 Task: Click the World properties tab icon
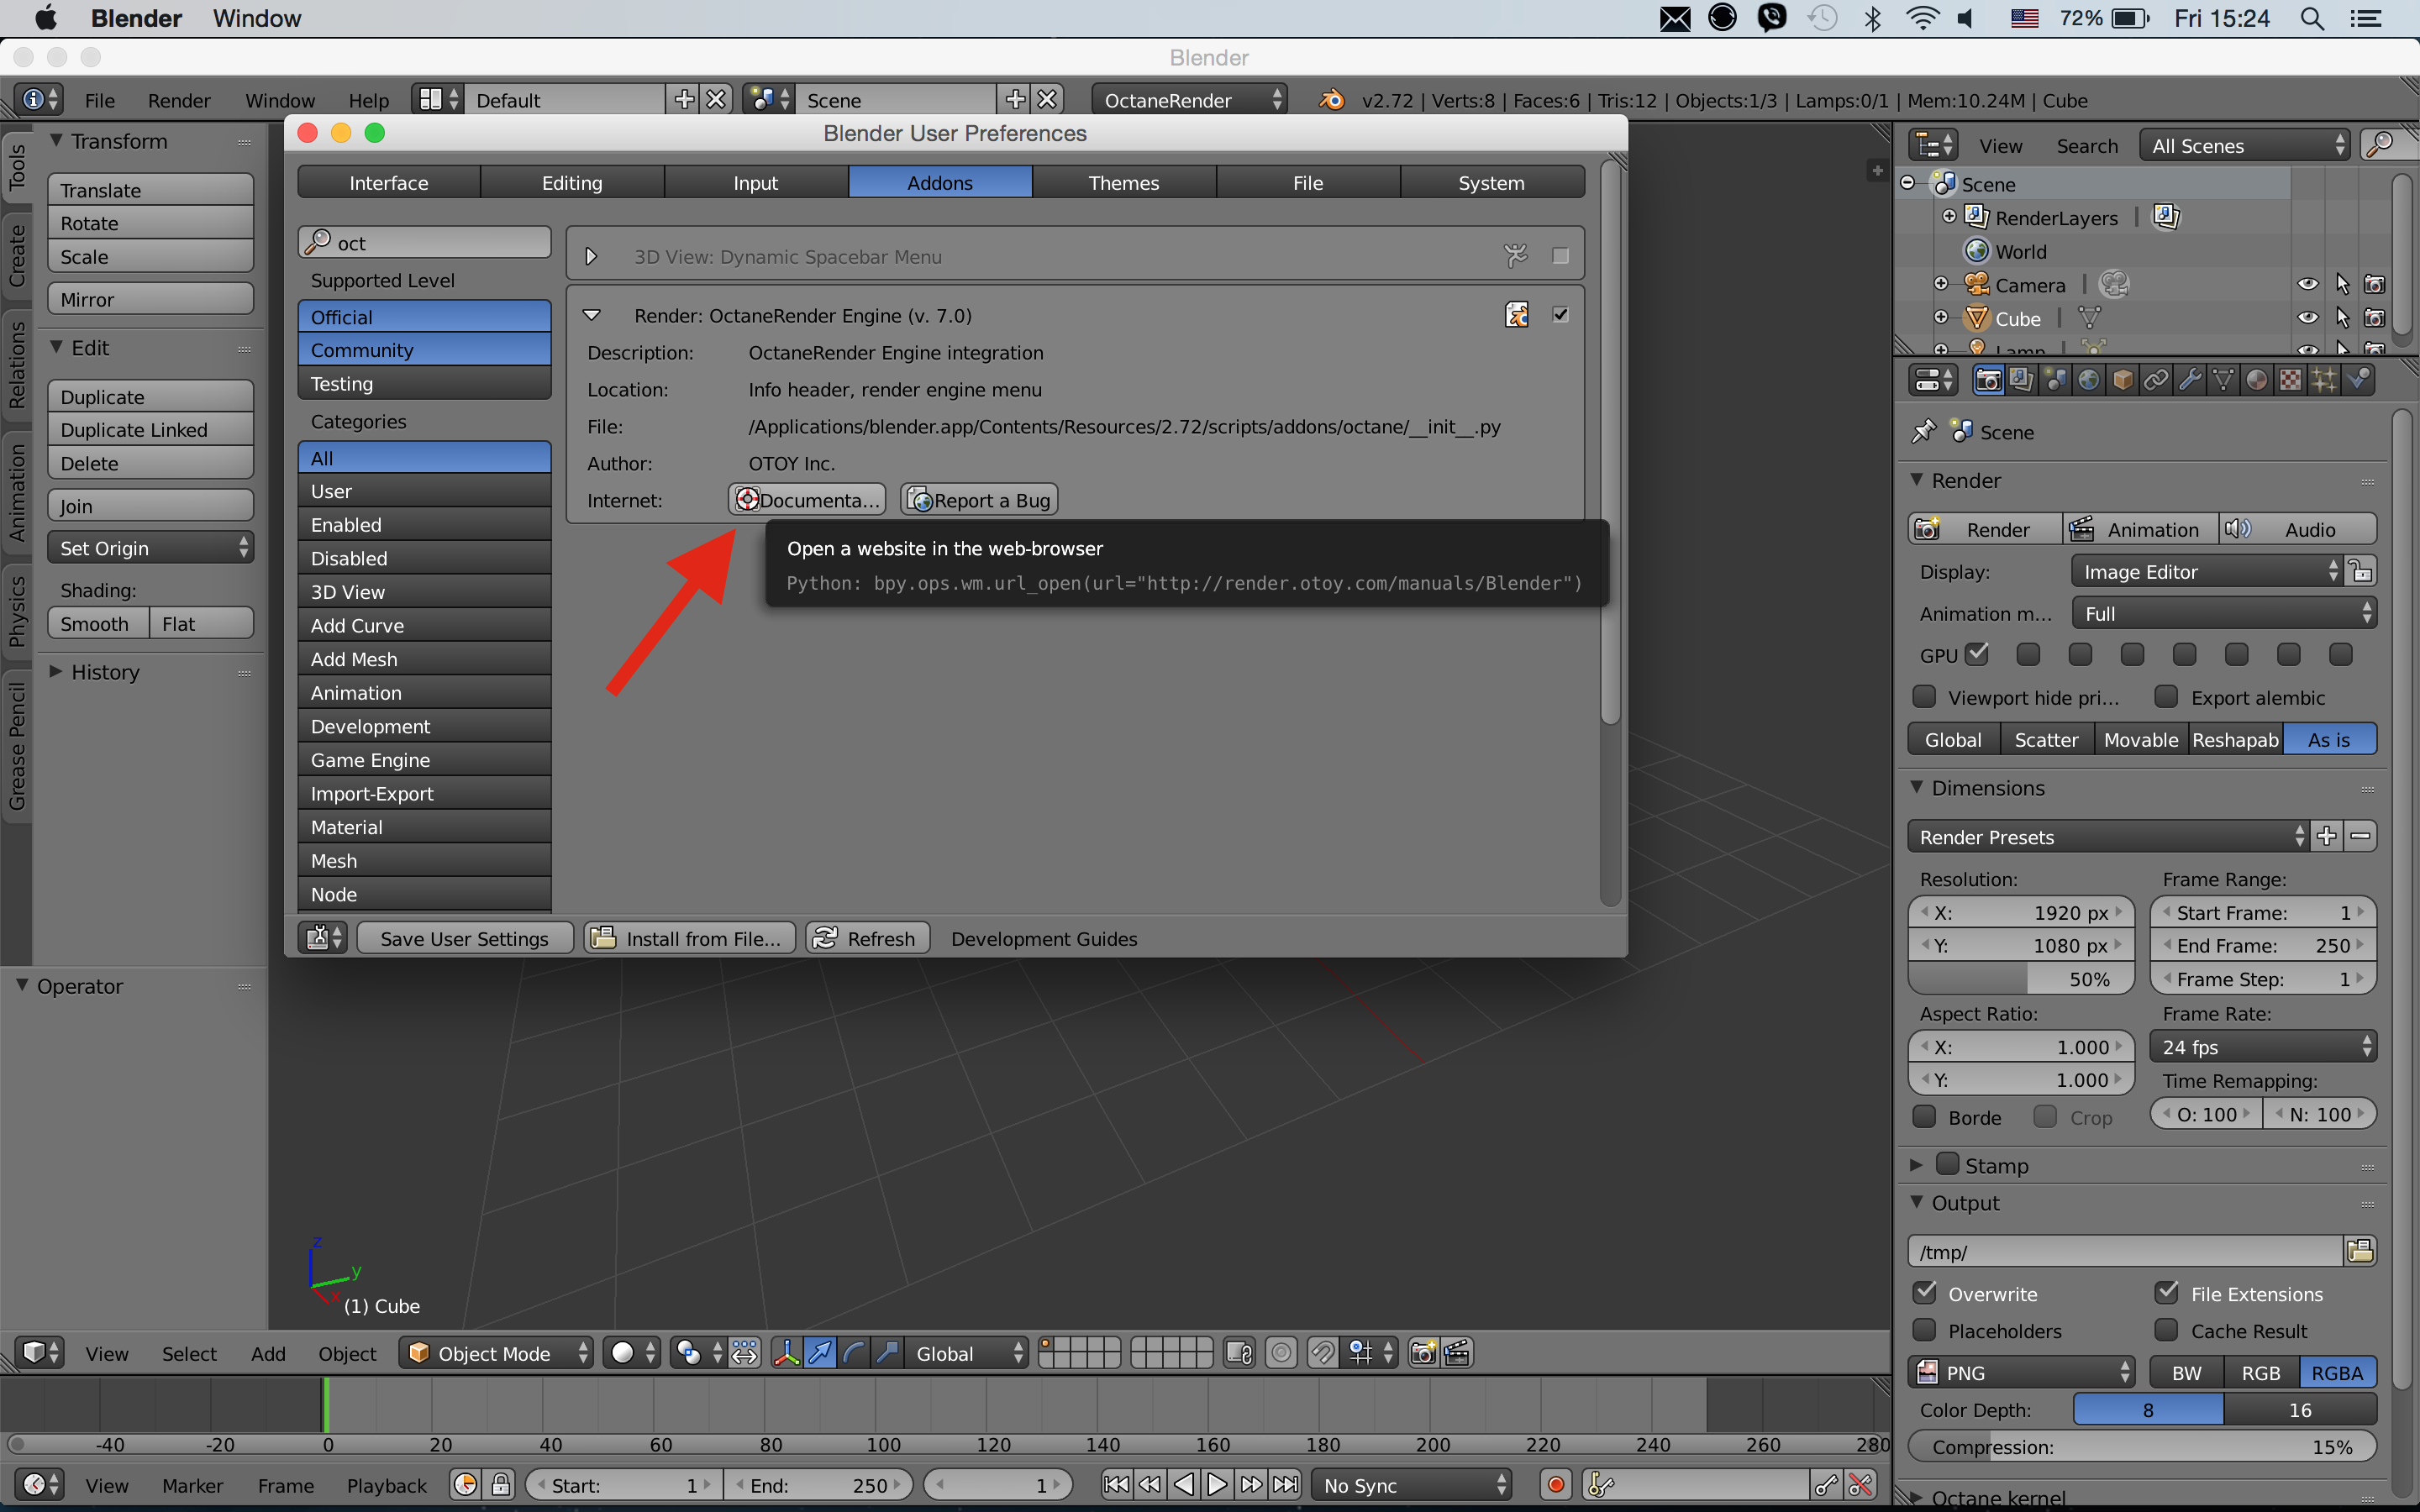(2088, 380)
